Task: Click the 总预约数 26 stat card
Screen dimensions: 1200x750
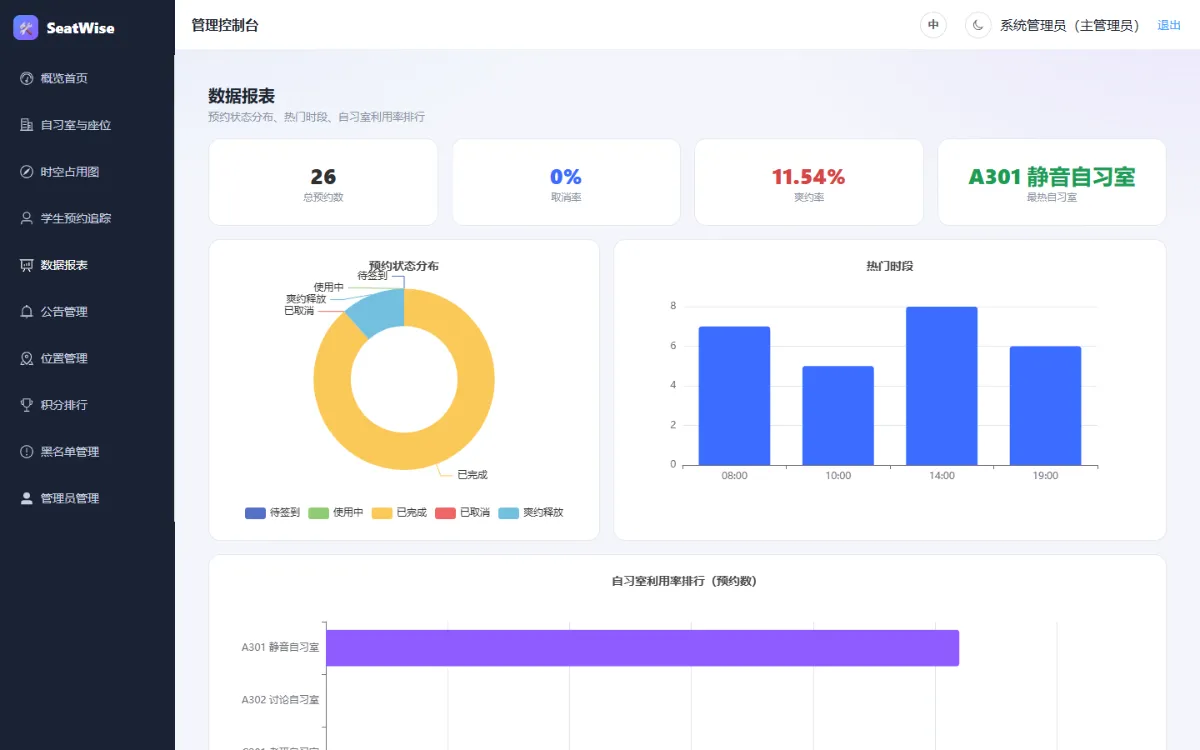Action: click(x=323, y=182)
